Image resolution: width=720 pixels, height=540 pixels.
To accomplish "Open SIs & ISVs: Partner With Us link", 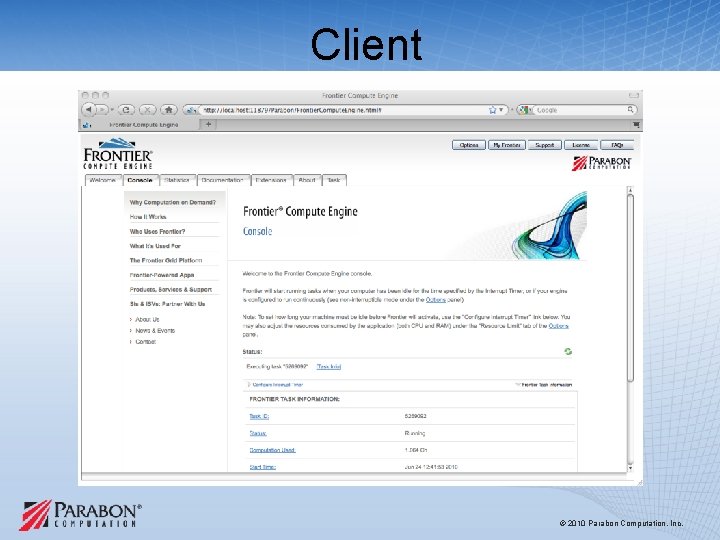I will point(168,304).
